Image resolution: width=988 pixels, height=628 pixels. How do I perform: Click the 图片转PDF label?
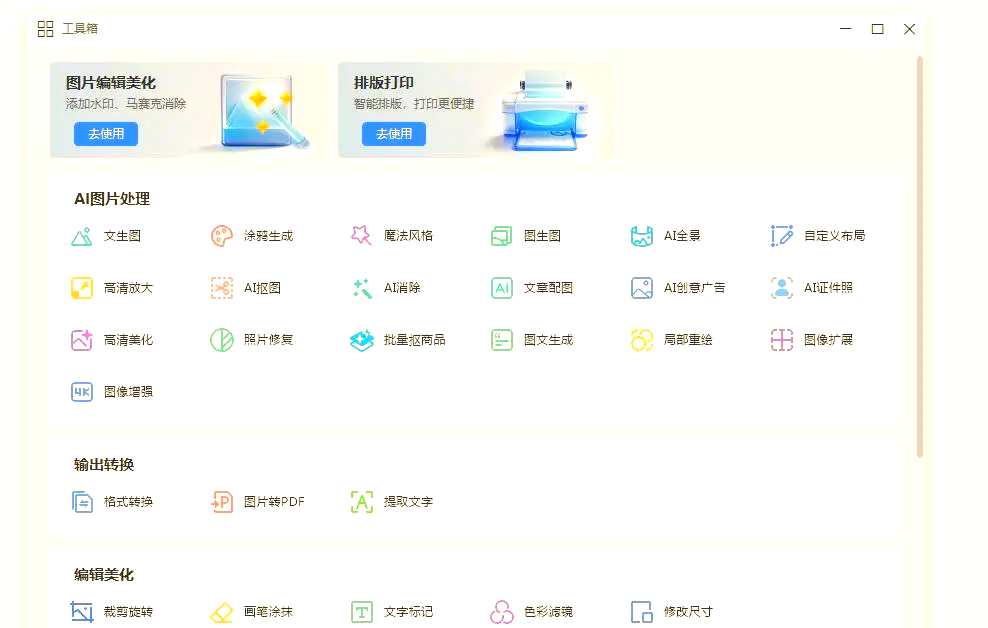click(274, 502)
